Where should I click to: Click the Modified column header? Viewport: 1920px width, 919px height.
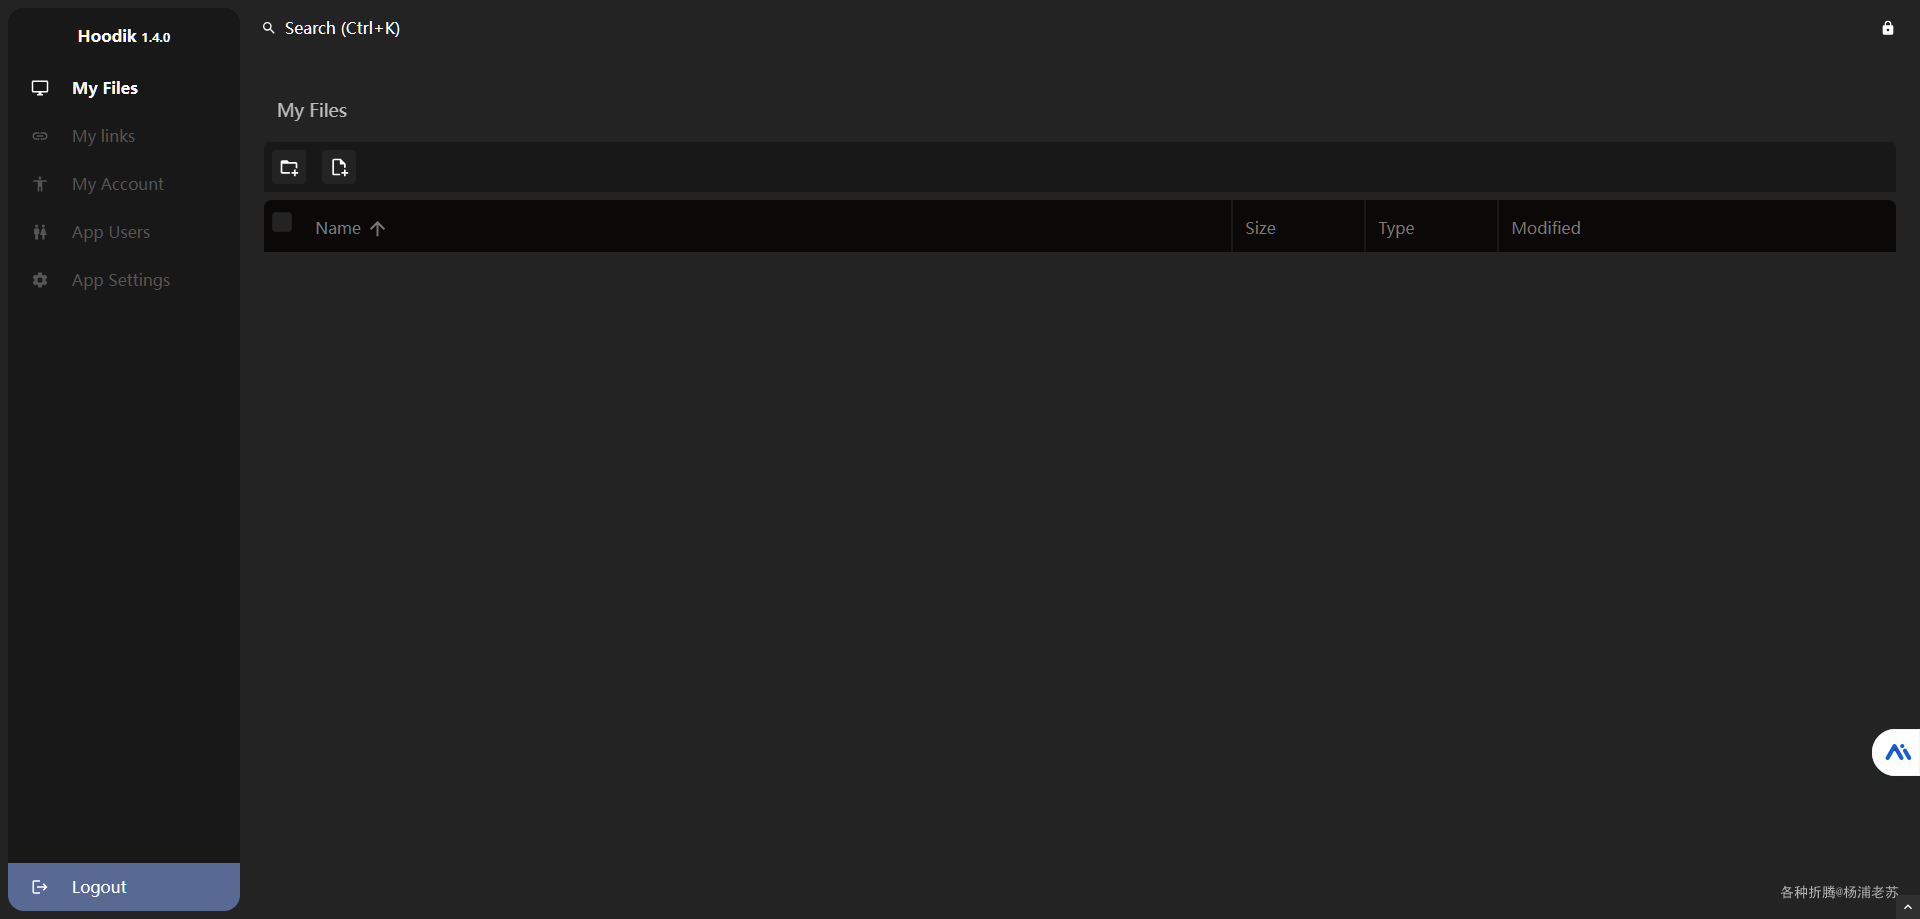[1546, 228]
